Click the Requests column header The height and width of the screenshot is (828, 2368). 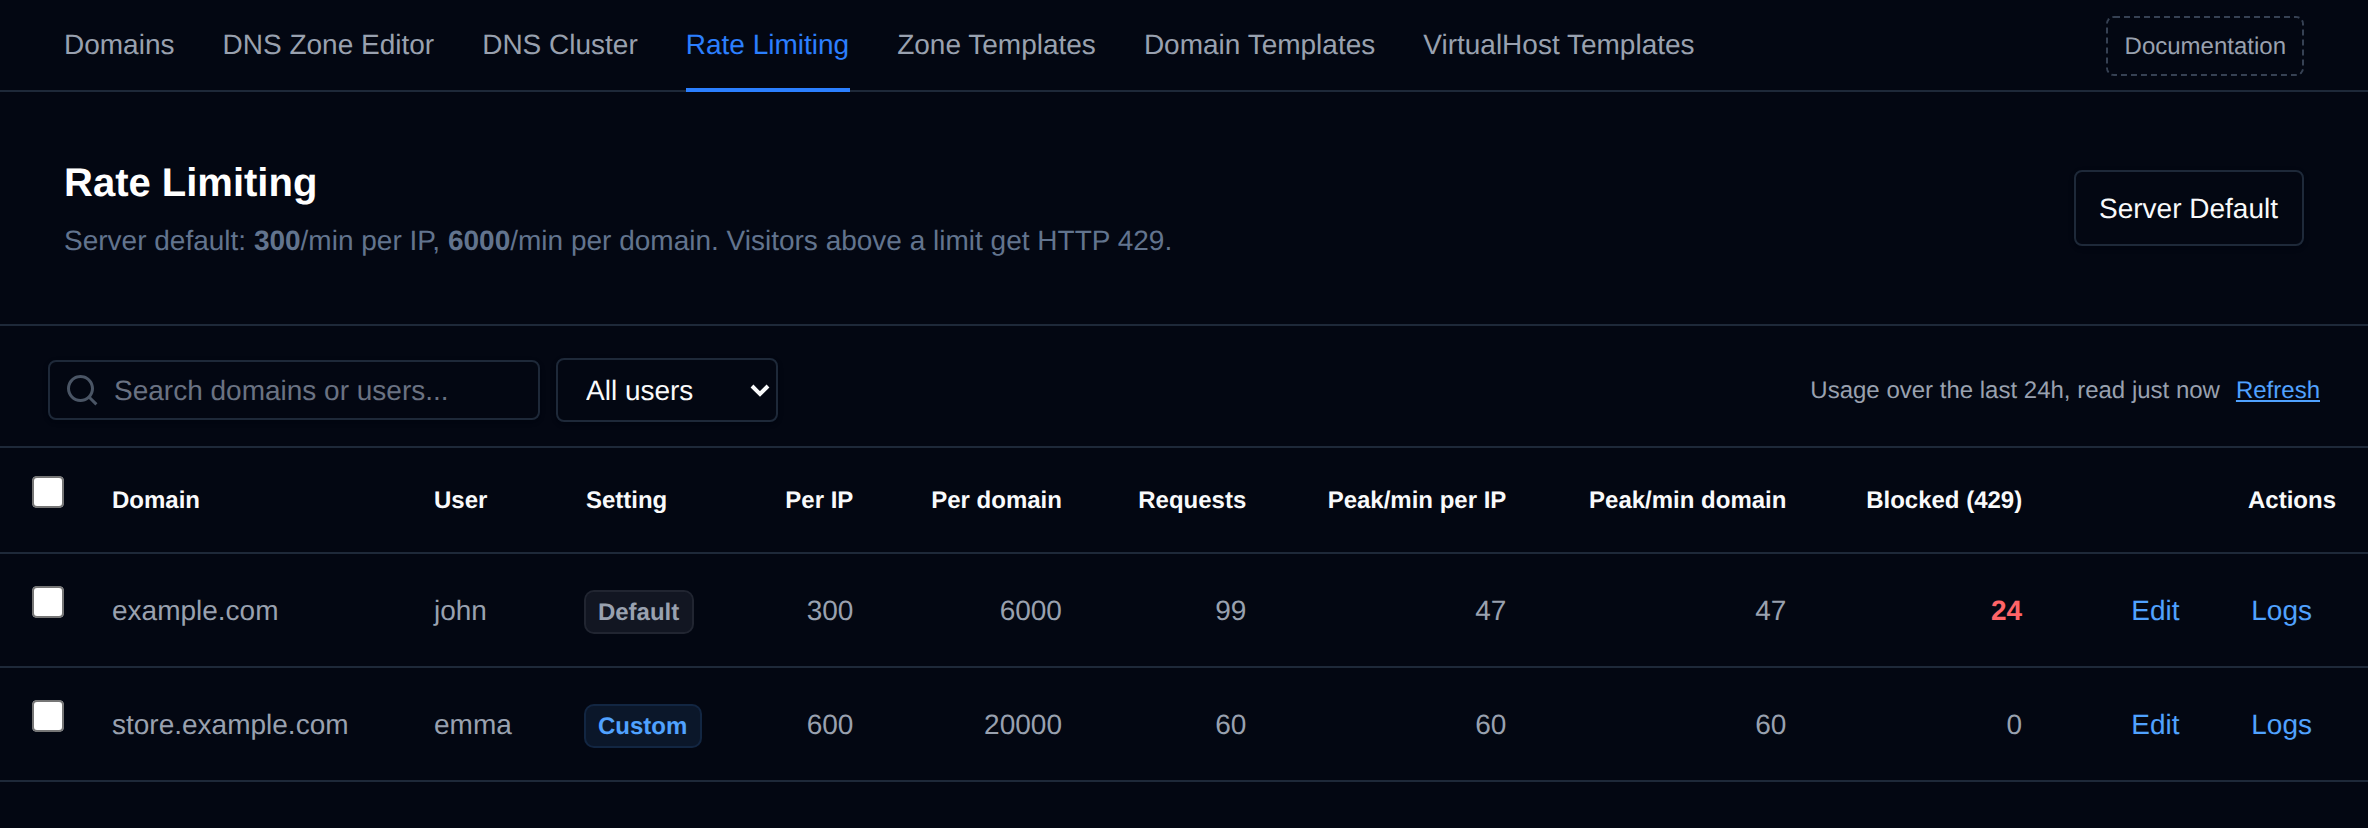coord(1192,500)
